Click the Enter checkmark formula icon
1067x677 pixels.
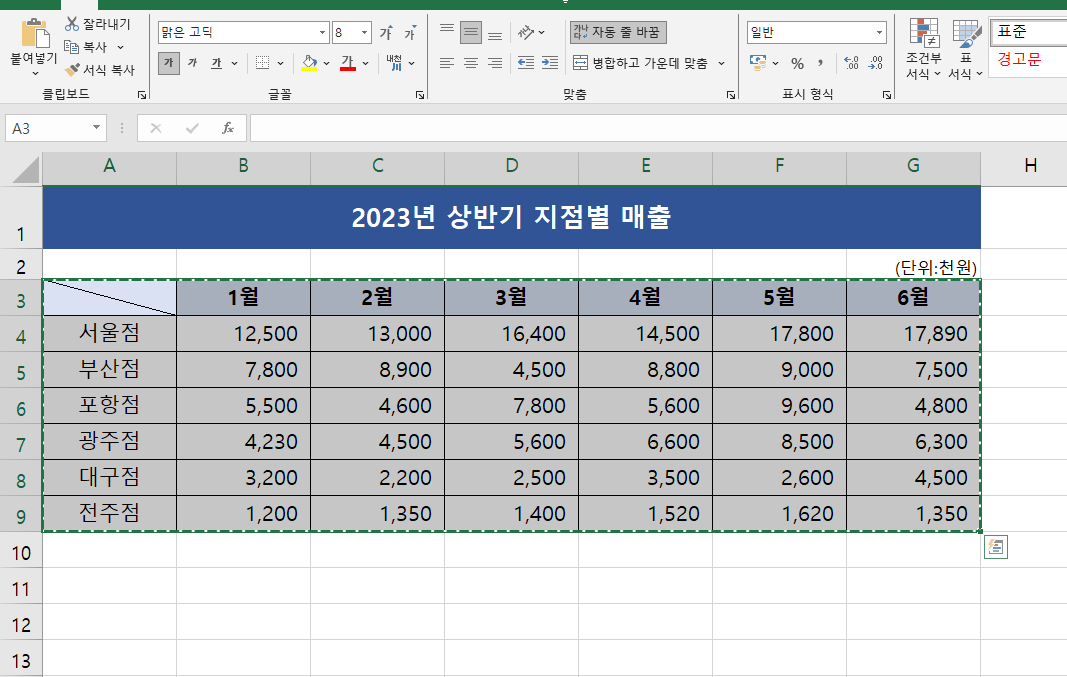[192, 128]
